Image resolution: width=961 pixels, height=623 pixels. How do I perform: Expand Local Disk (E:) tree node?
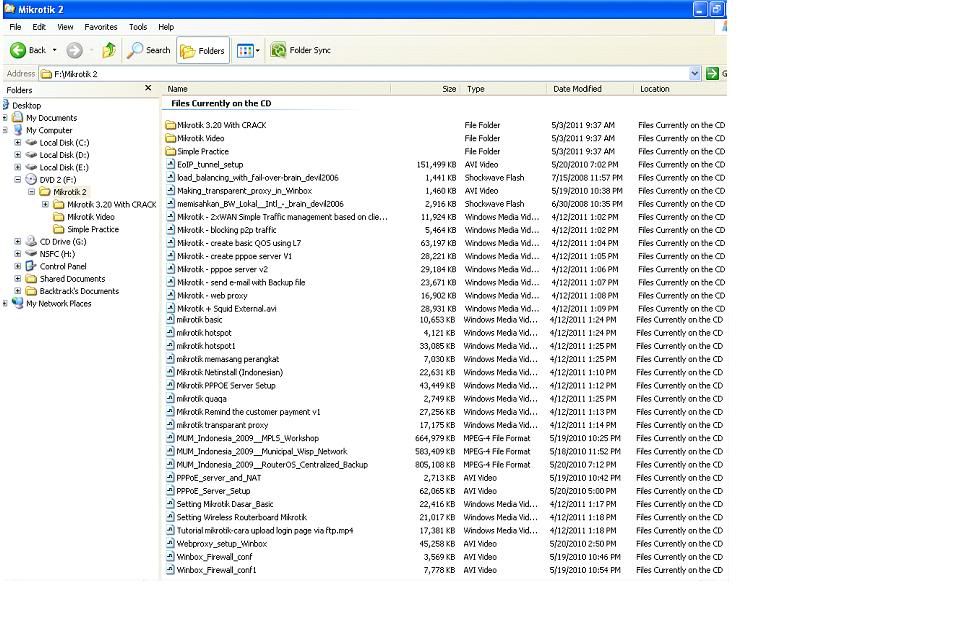pyautogui.click(x=18, y=167)
